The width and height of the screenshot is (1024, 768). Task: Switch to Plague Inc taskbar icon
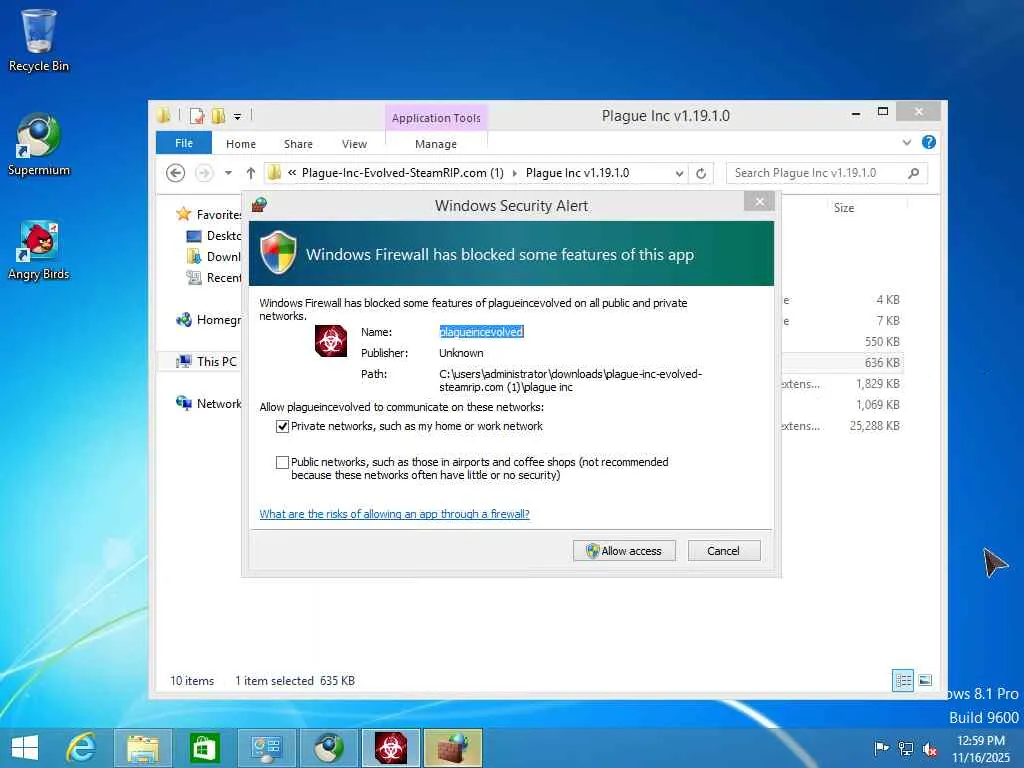tap(391, 748)
